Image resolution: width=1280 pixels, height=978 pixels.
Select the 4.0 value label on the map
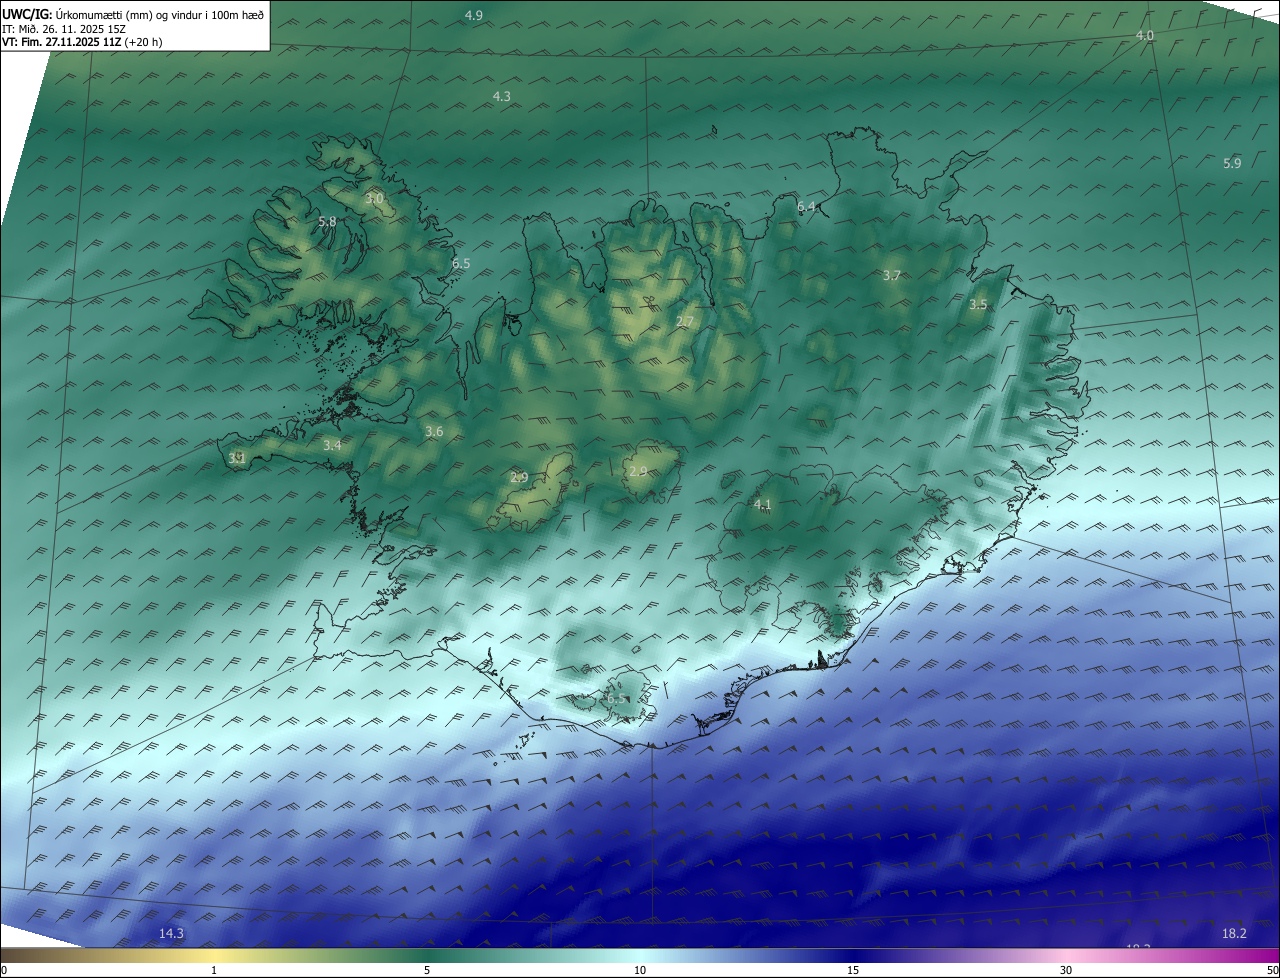(1145, 35)
